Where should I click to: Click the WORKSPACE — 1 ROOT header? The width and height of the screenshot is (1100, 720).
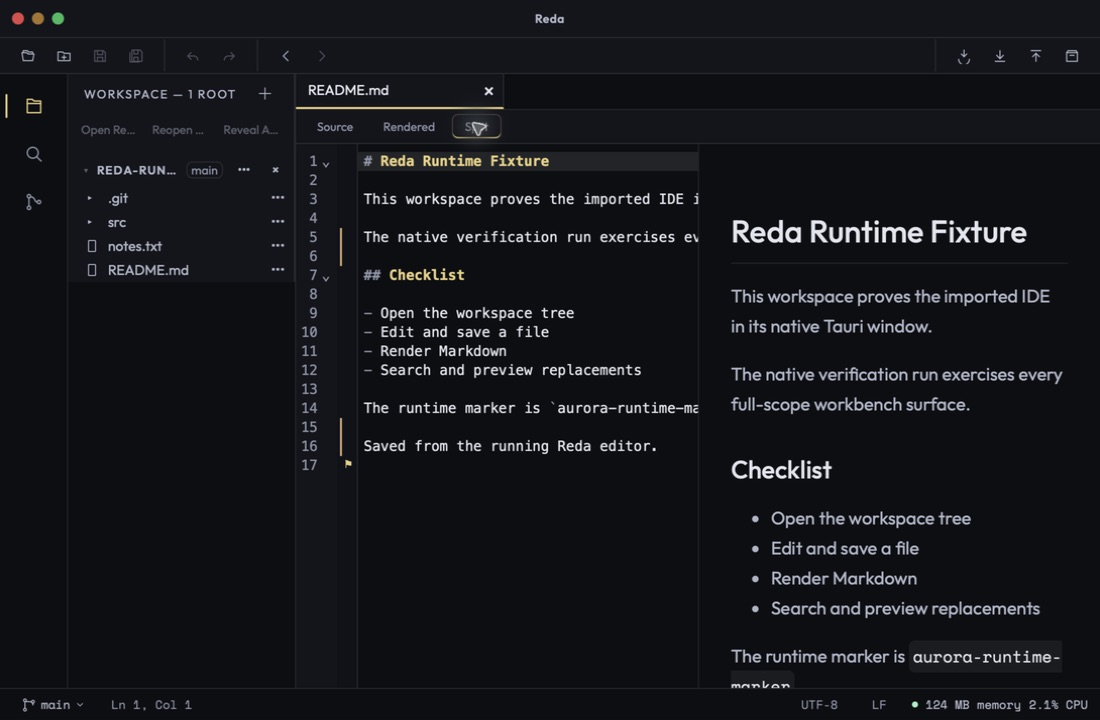coord(160,94)
